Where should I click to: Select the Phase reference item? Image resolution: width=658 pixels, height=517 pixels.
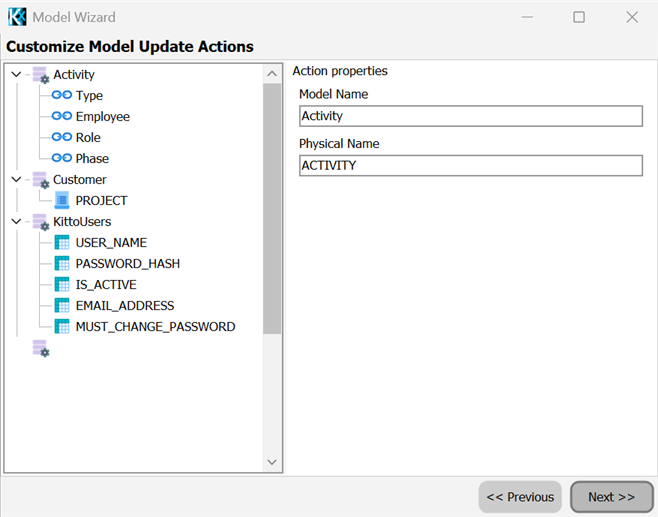(92, 159)
